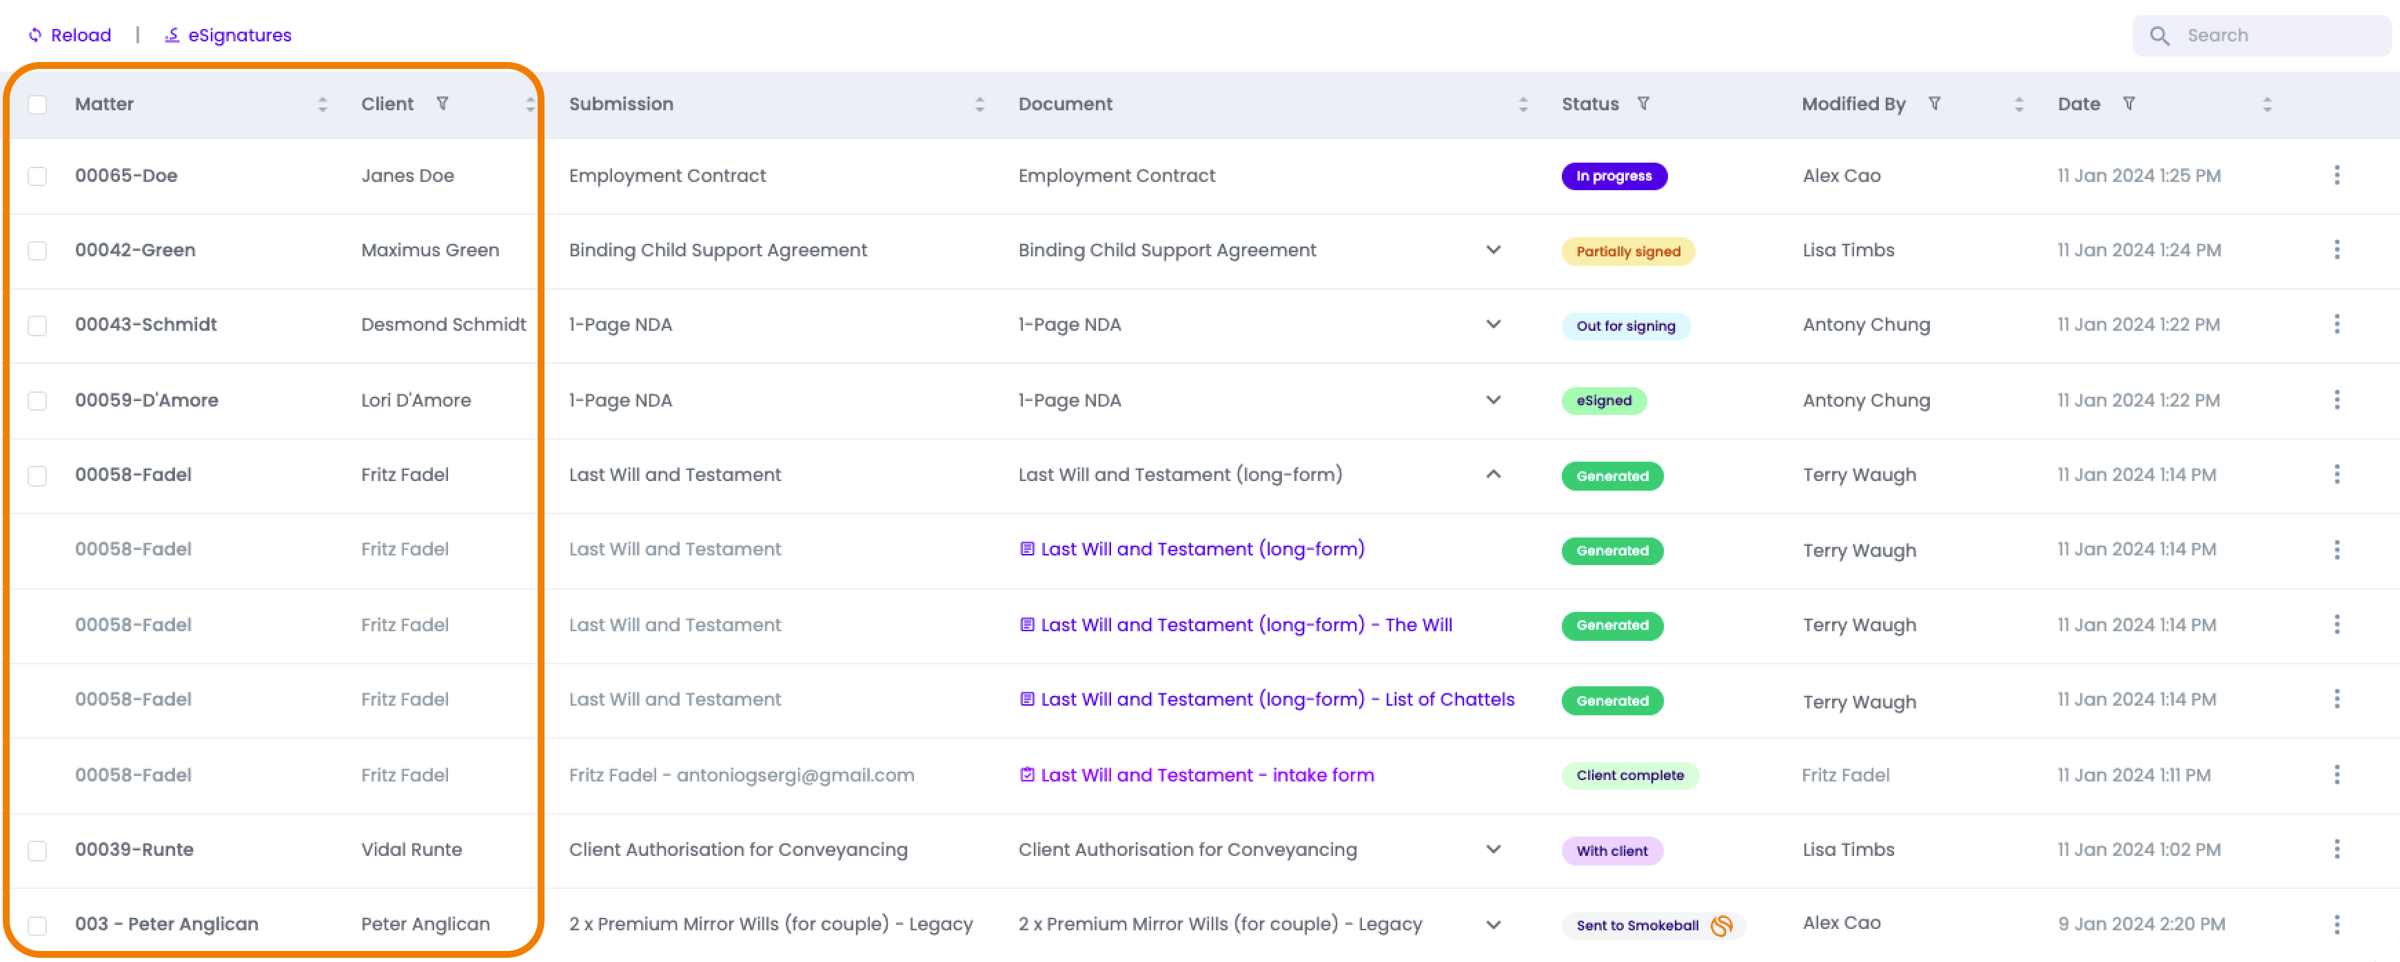
Task: Open the eSignatures view
Action: [228, 36]
